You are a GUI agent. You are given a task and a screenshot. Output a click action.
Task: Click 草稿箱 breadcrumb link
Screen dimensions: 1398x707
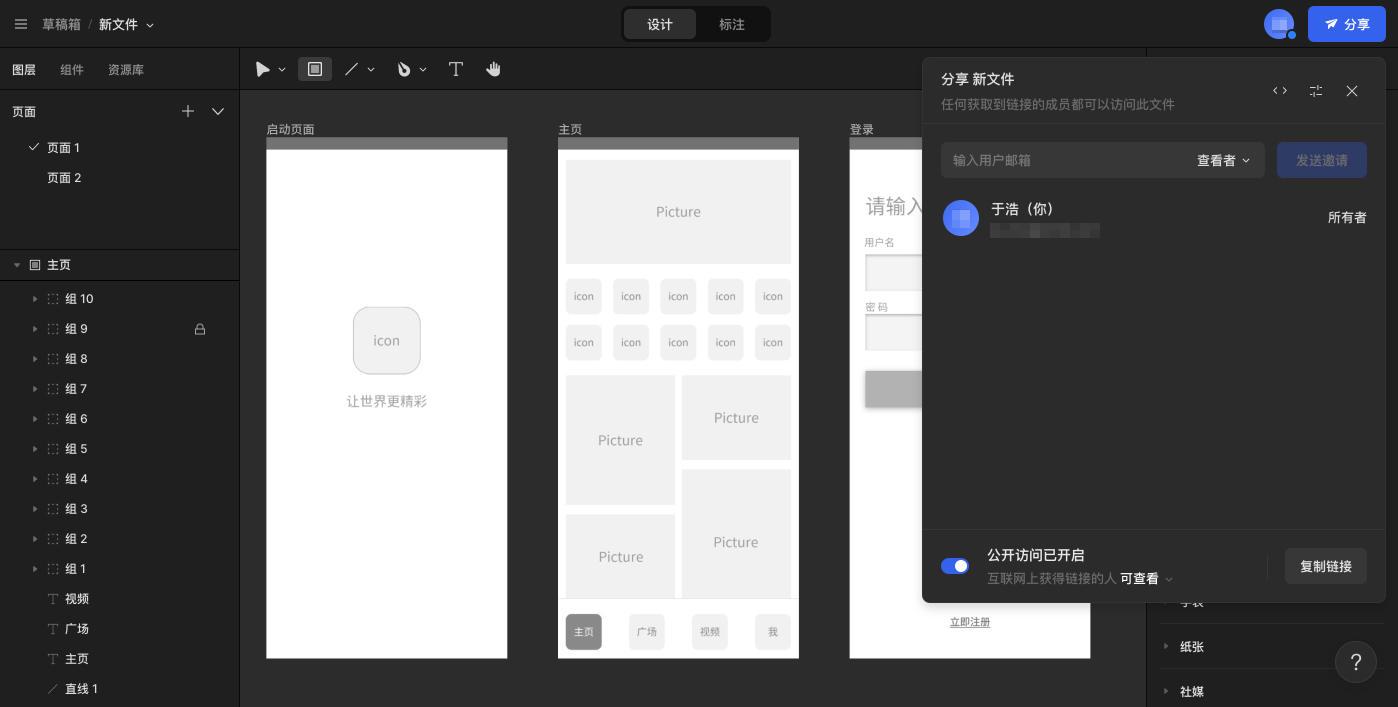coord(61,24)
